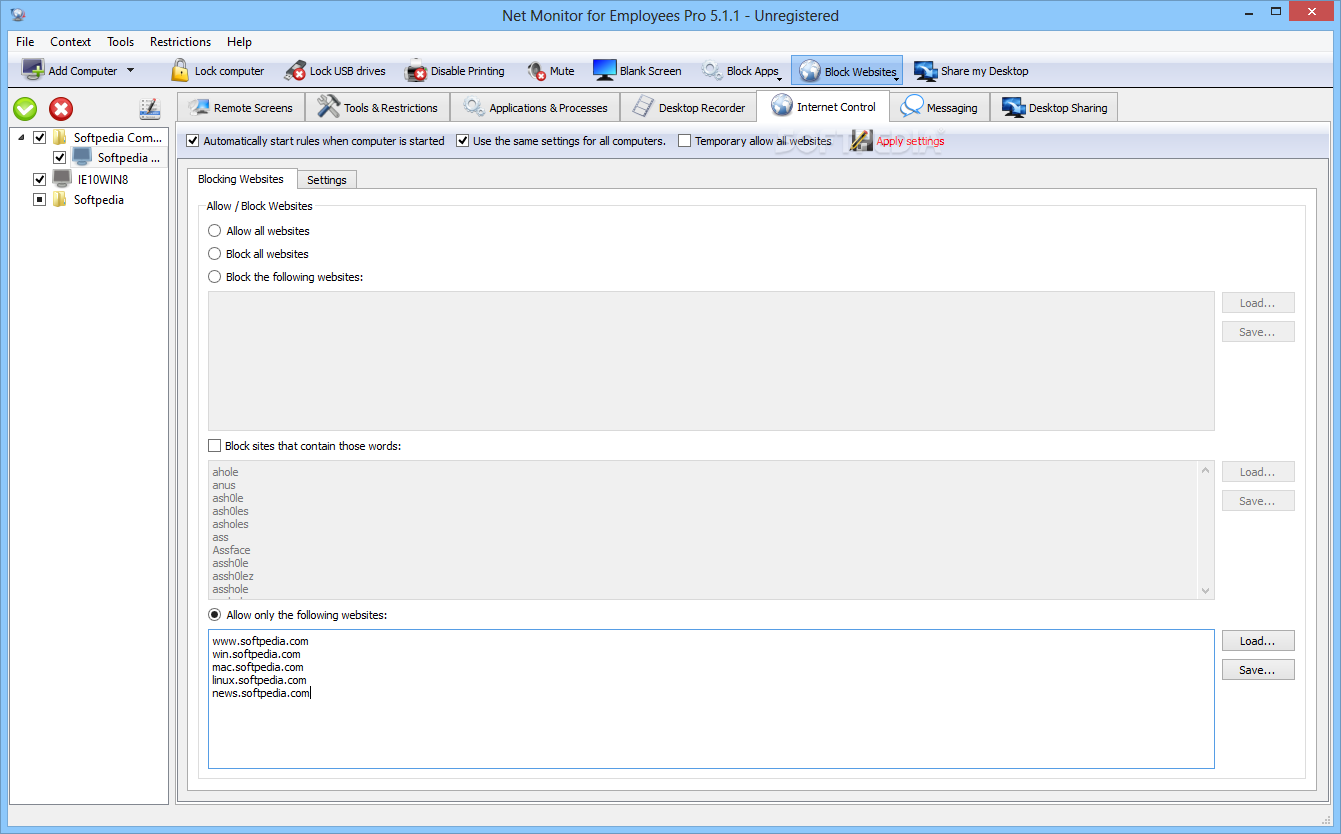This screenshot has width=1341, height=834.
Task: Click the Block Apps gear icon
Action: [712, 71]
